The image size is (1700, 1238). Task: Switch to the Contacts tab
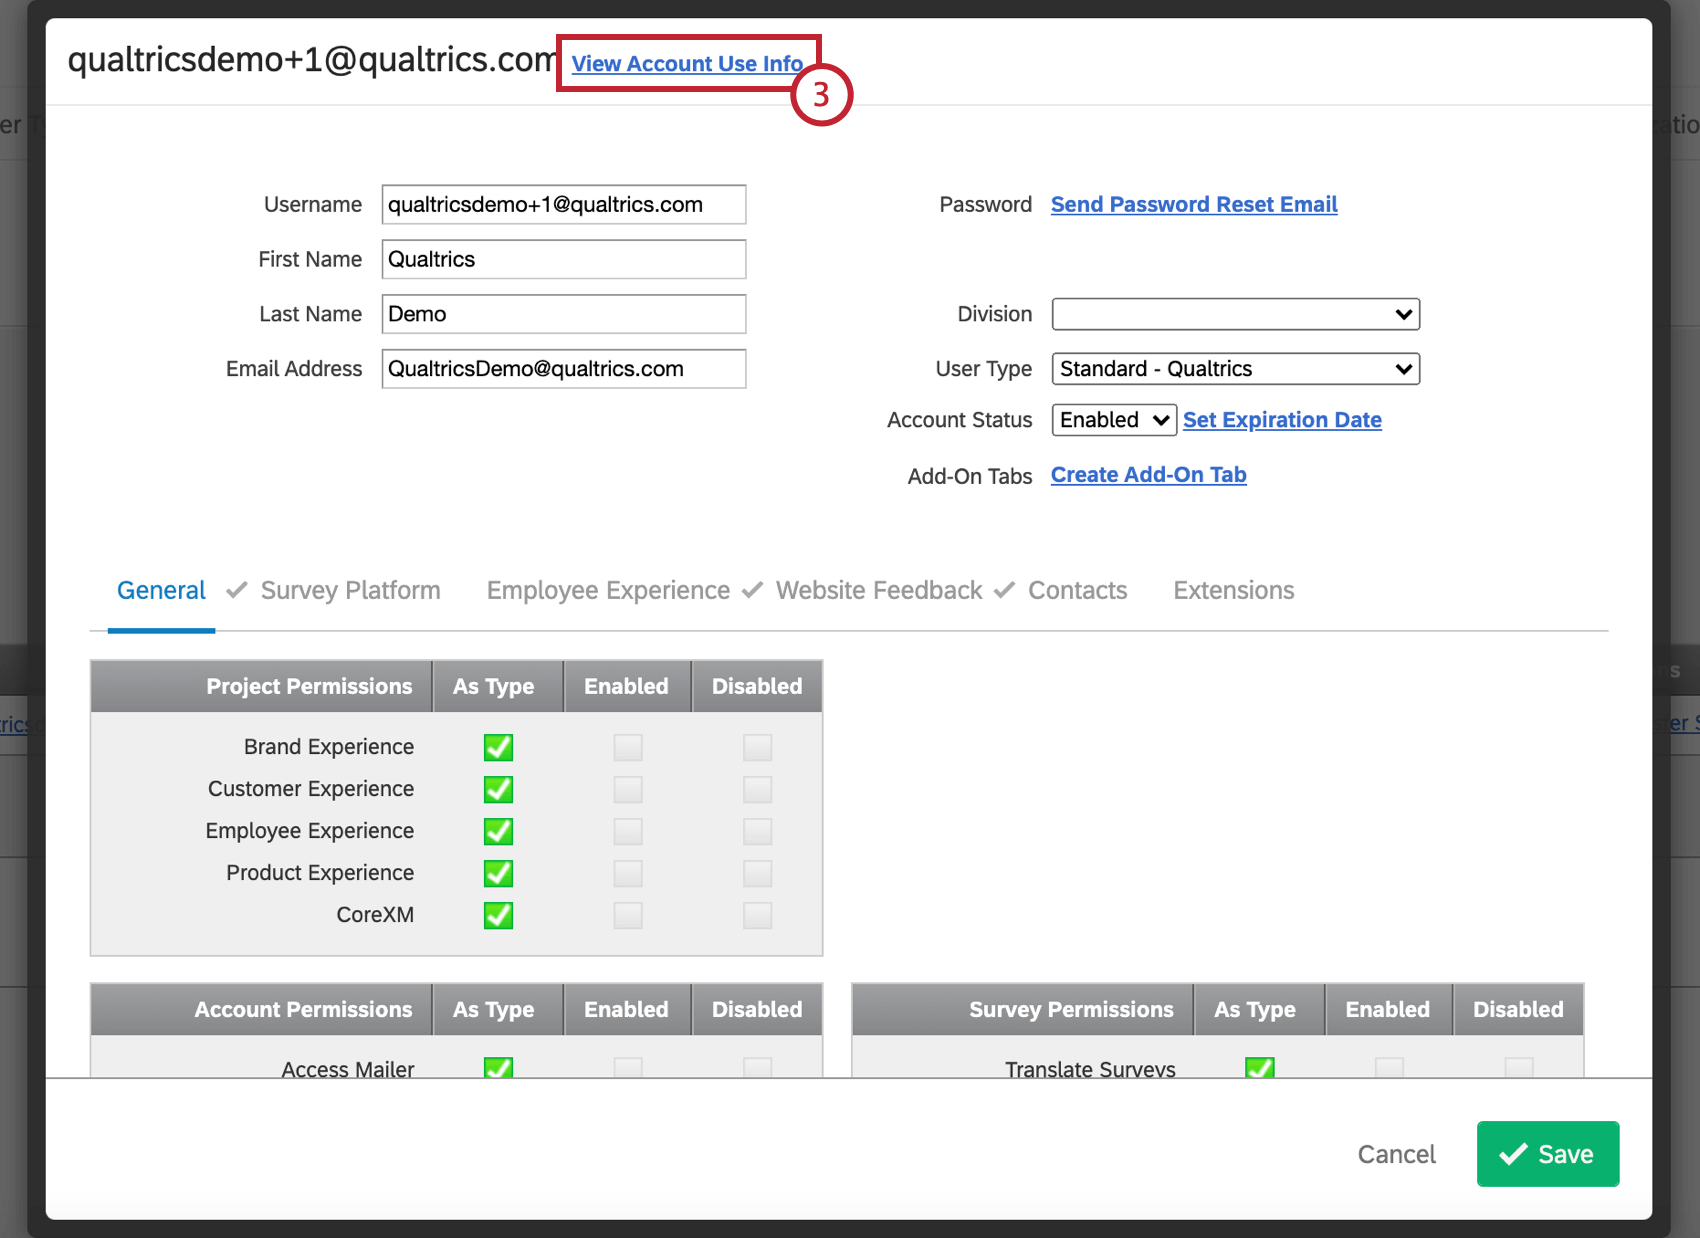point(1077,590)
